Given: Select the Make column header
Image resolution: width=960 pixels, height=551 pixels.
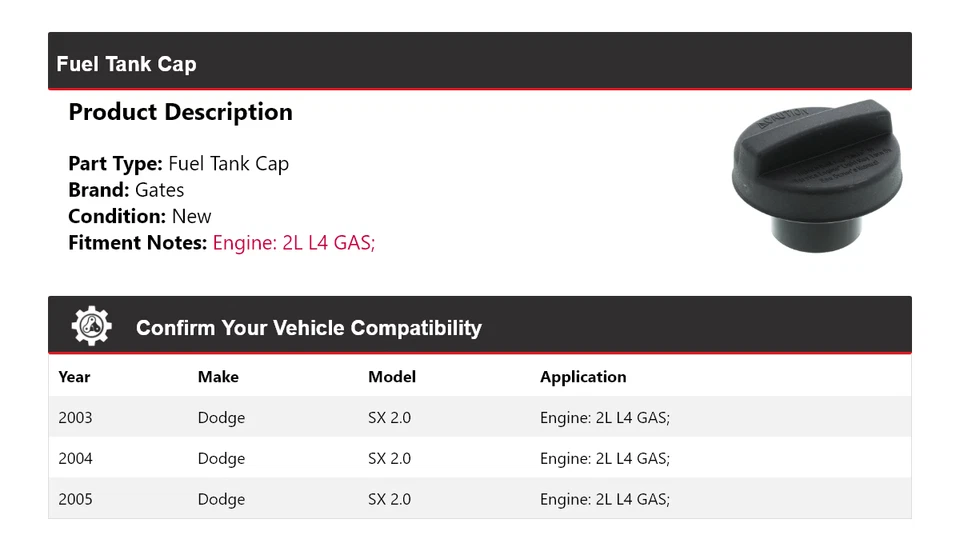Looking at the screenshot, I should pos(218,377).
